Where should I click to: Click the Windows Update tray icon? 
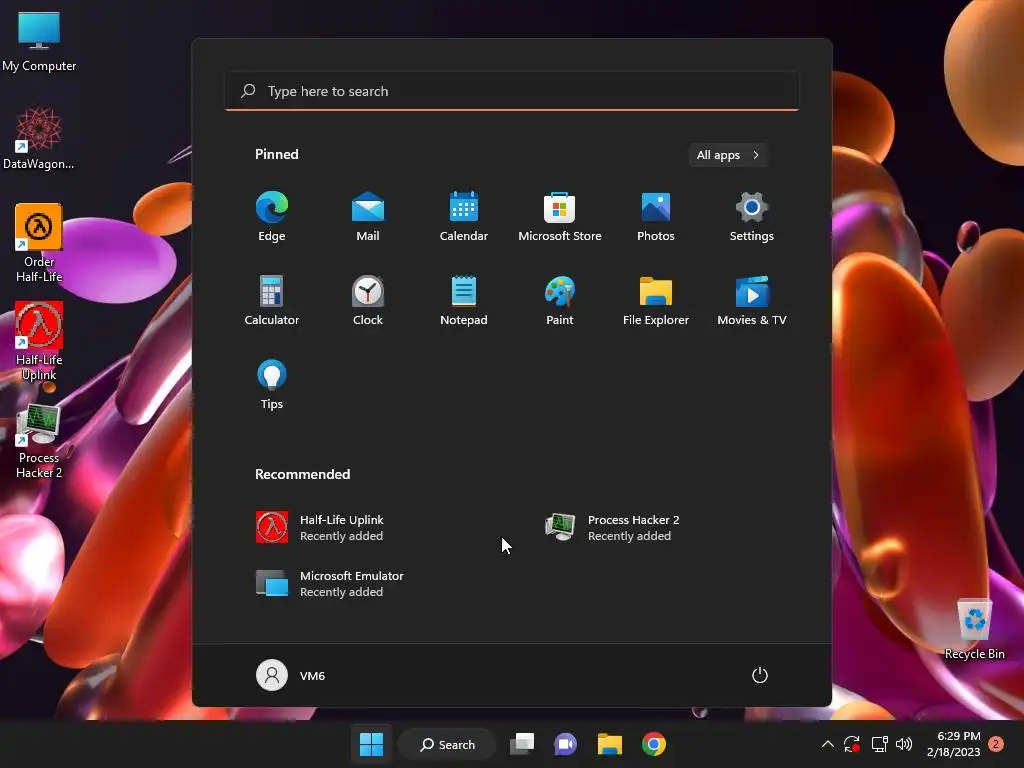pyautogui.click(x=852, y=744)
